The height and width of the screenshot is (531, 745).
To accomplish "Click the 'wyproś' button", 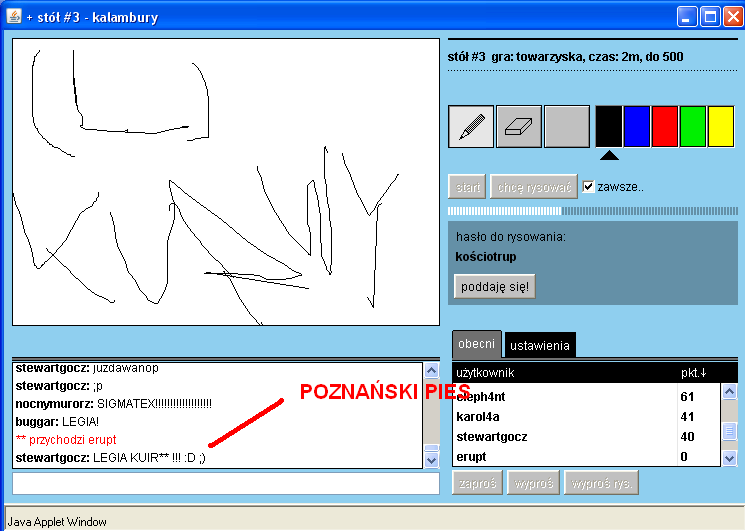I will click(534, 483).
